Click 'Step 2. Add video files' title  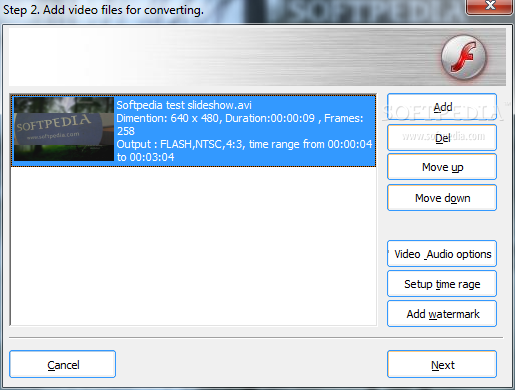[x=103, y=10]
